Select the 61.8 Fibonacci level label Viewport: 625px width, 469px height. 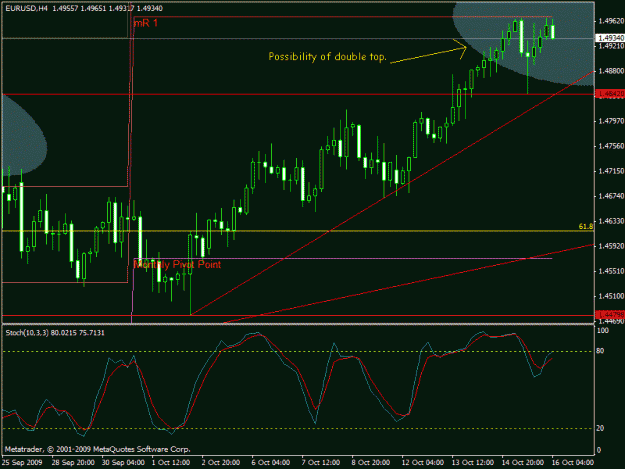(586, 226)
